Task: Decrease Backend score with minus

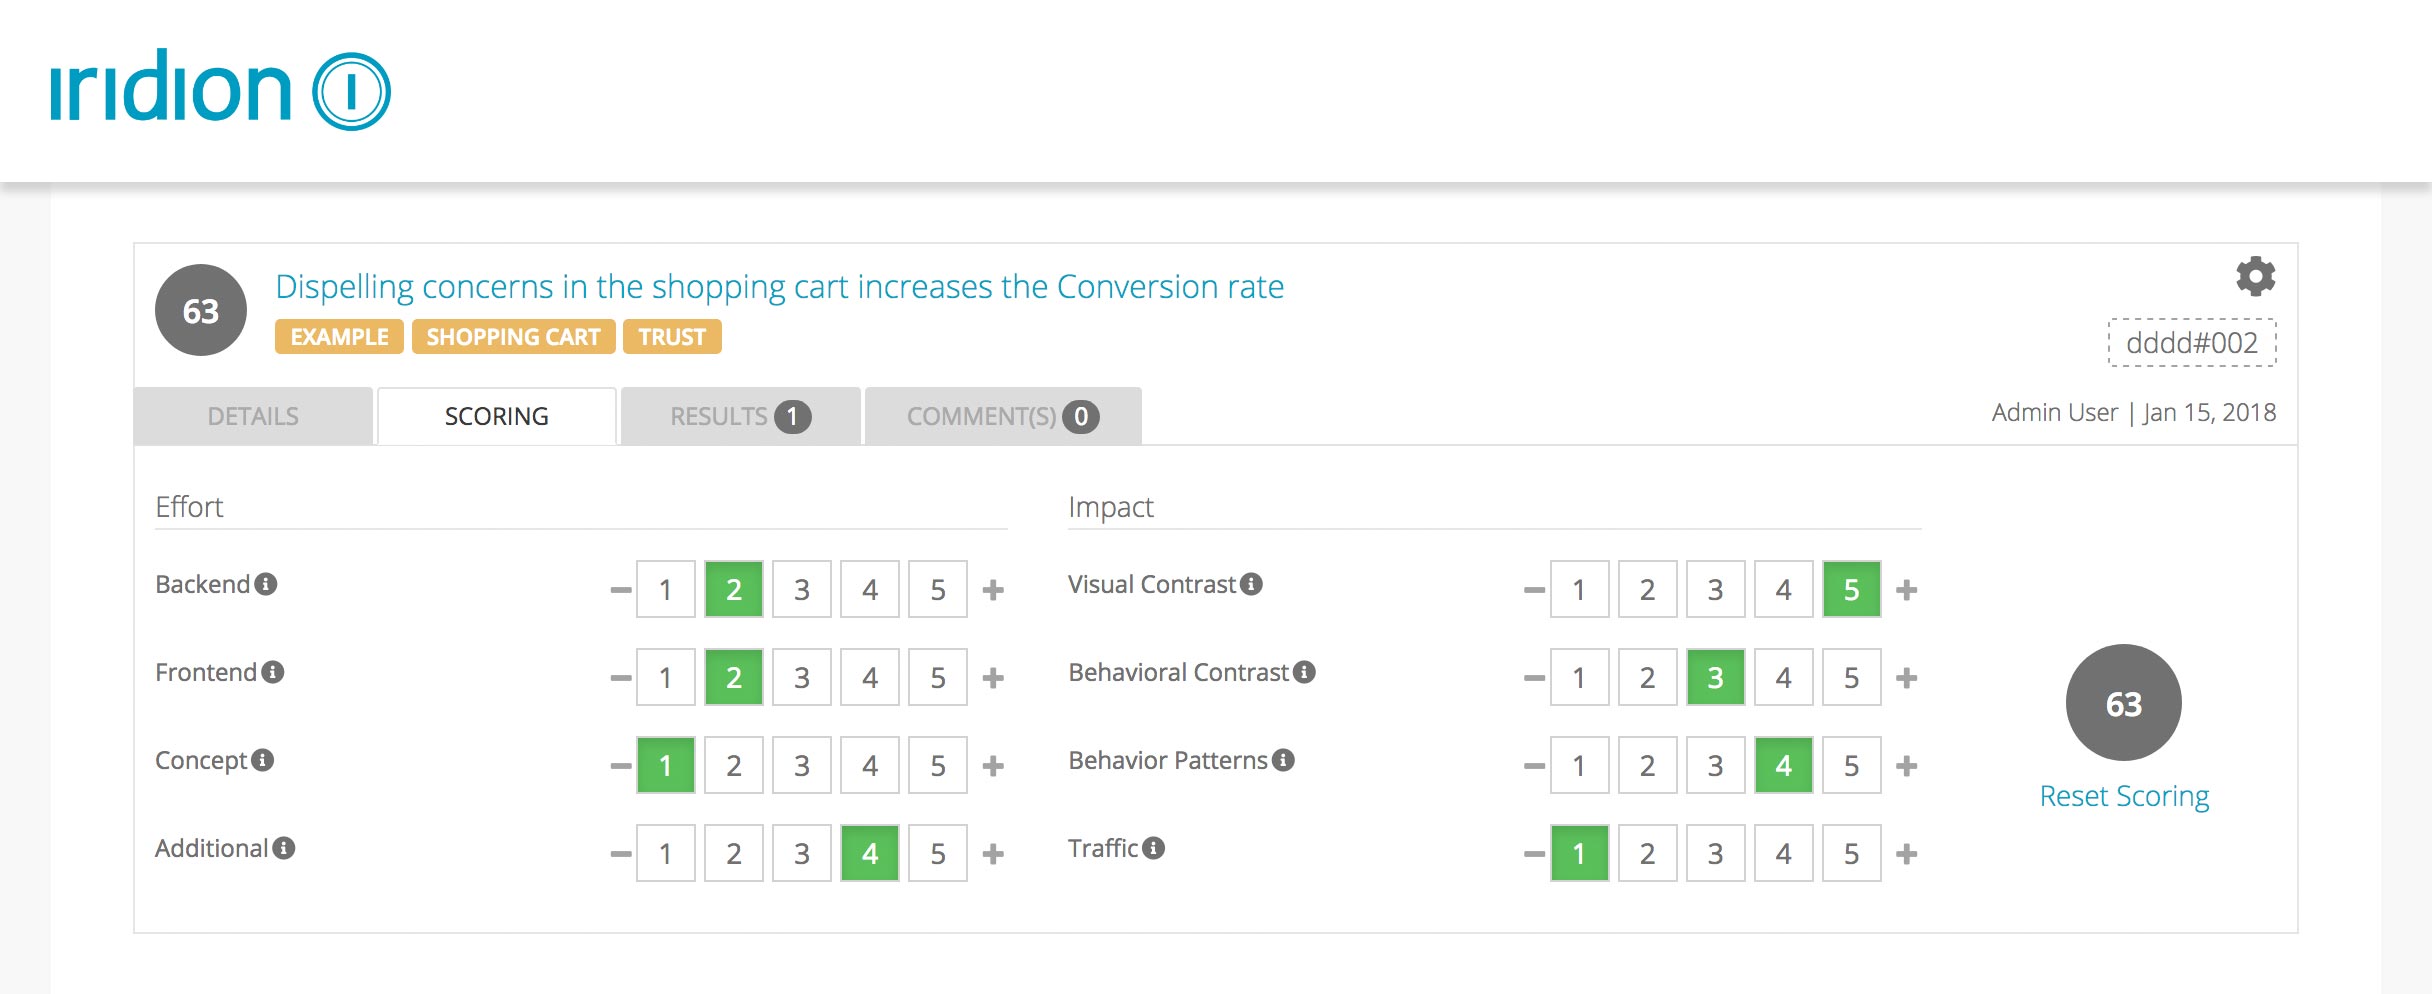Action: [x=621, y=590]
